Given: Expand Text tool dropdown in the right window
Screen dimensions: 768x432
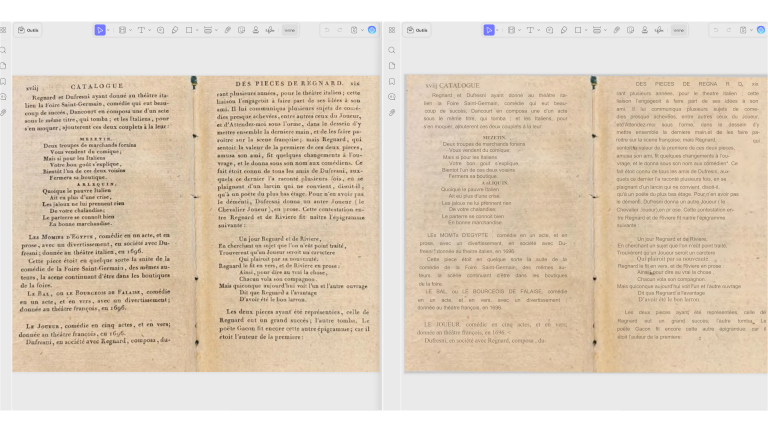Looking at the screenshot, I should tap(538, 30).
